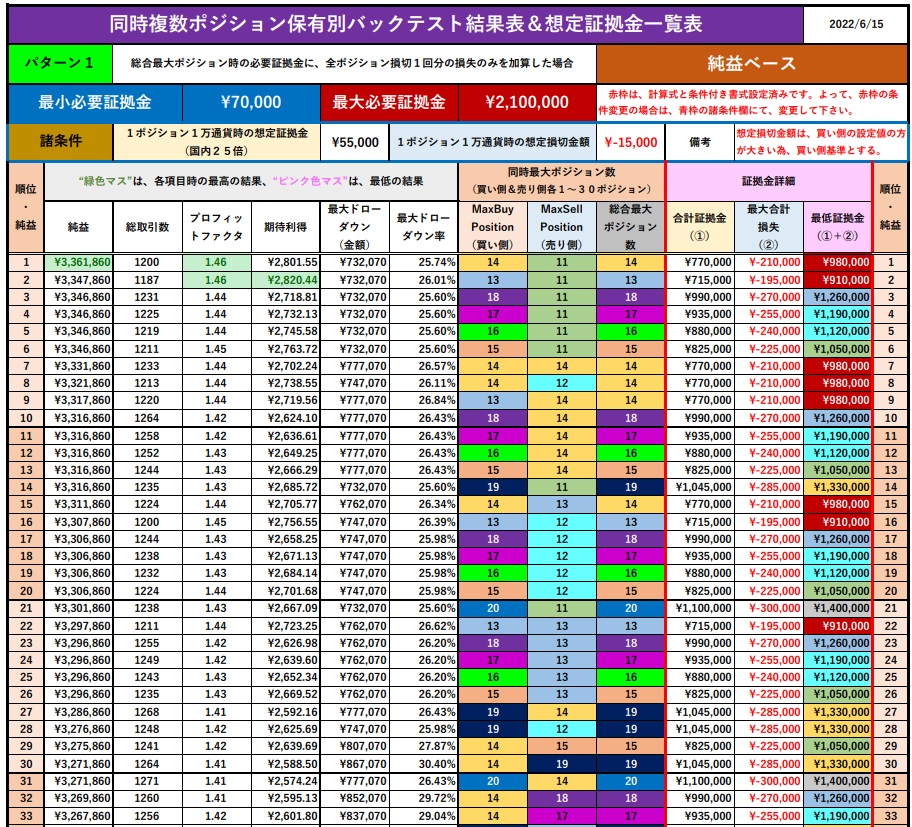Click the 諸条件 label cell
This screenshot has width=912, height=827.
click(x=60, y=141)
